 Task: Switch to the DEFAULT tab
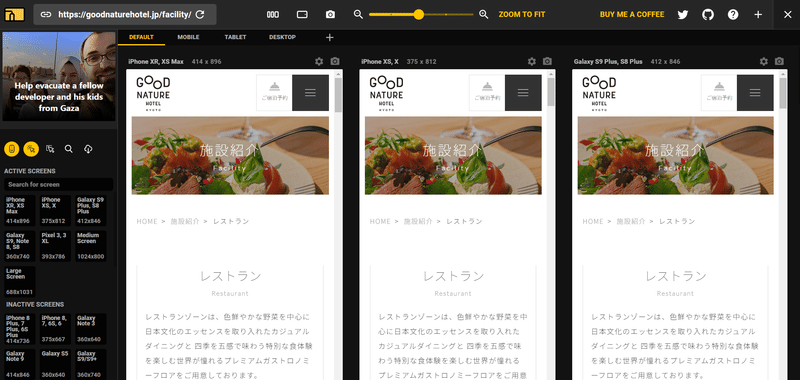(x=141, y=37)
